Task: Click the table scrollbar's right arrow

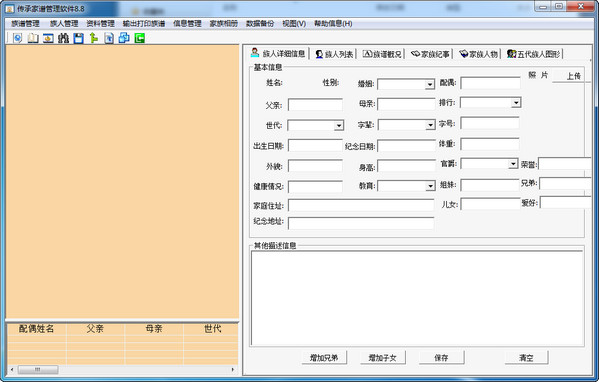Action: click(232, 369)
